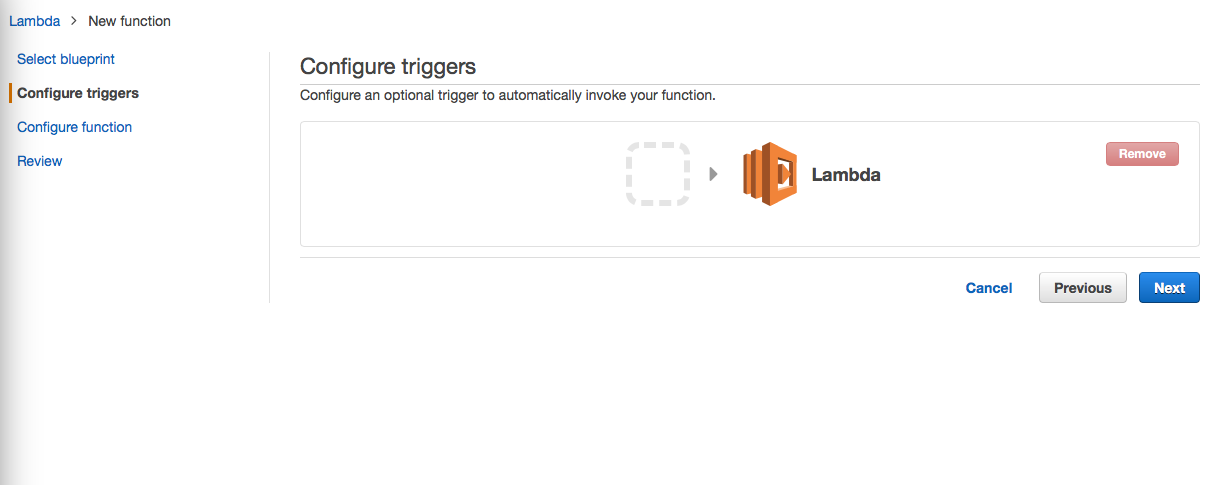Remove the trigger with the red Remove button
The height and width of the screenshot is (485, 1210).
click(1142, 154)
